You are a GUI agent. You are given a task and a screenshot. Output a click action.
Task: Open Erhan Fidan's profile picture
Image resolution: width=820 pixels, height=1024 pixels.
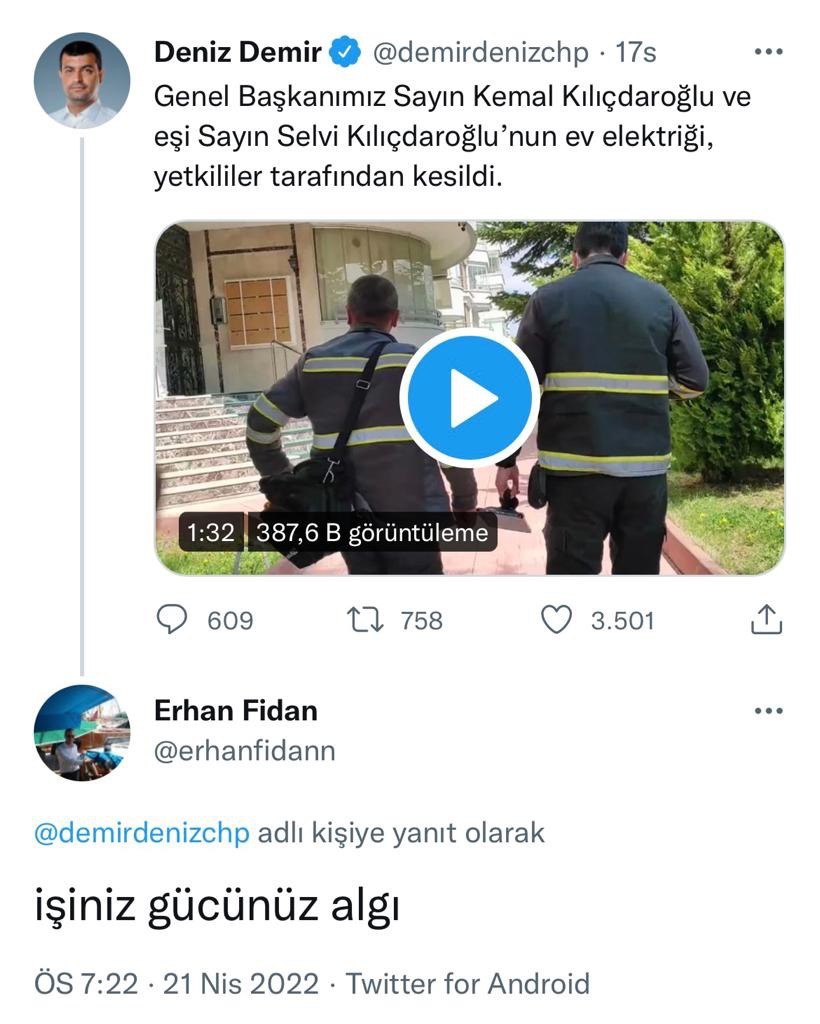coord(82,732)
